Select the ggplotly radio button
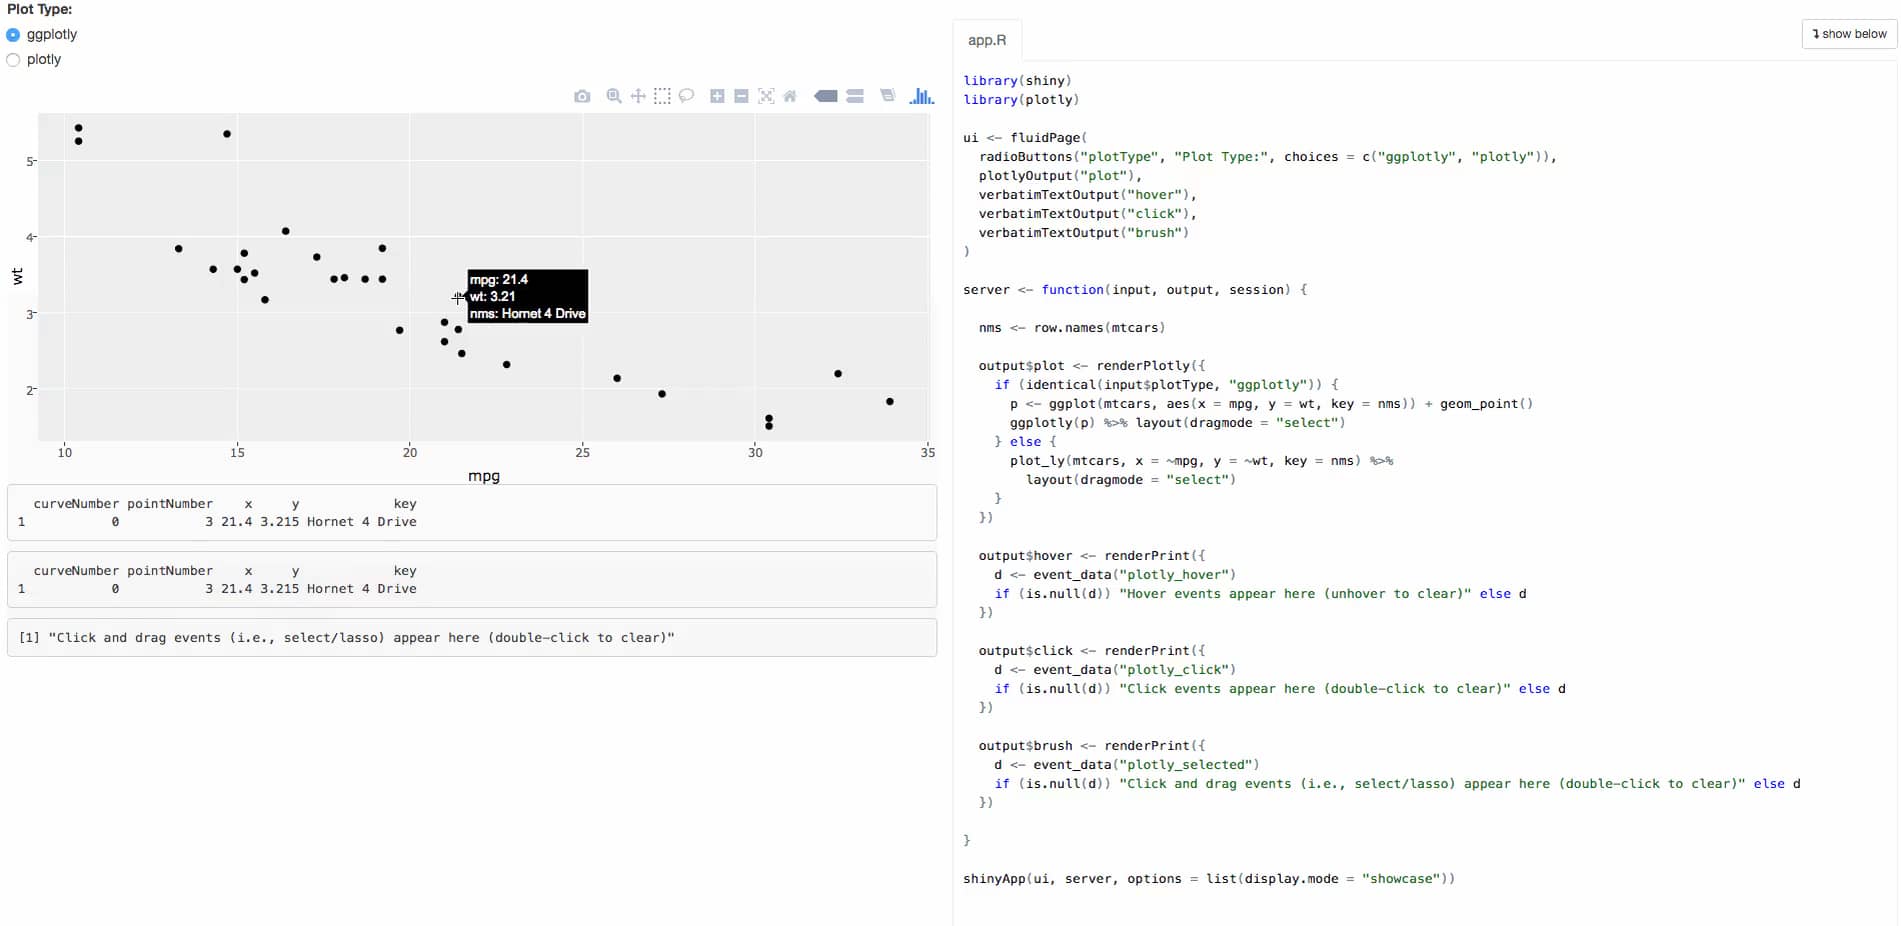The image size is (1901, 926). [13, 35]
